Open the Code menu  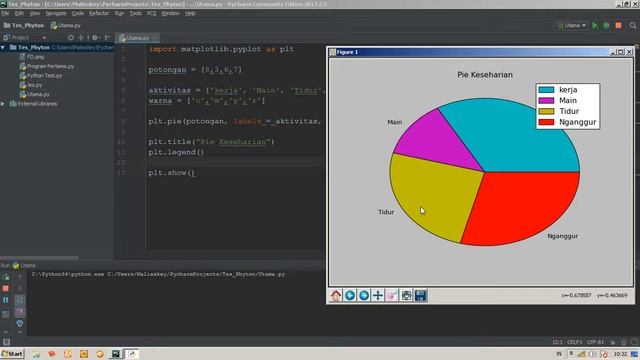[78, 13]
